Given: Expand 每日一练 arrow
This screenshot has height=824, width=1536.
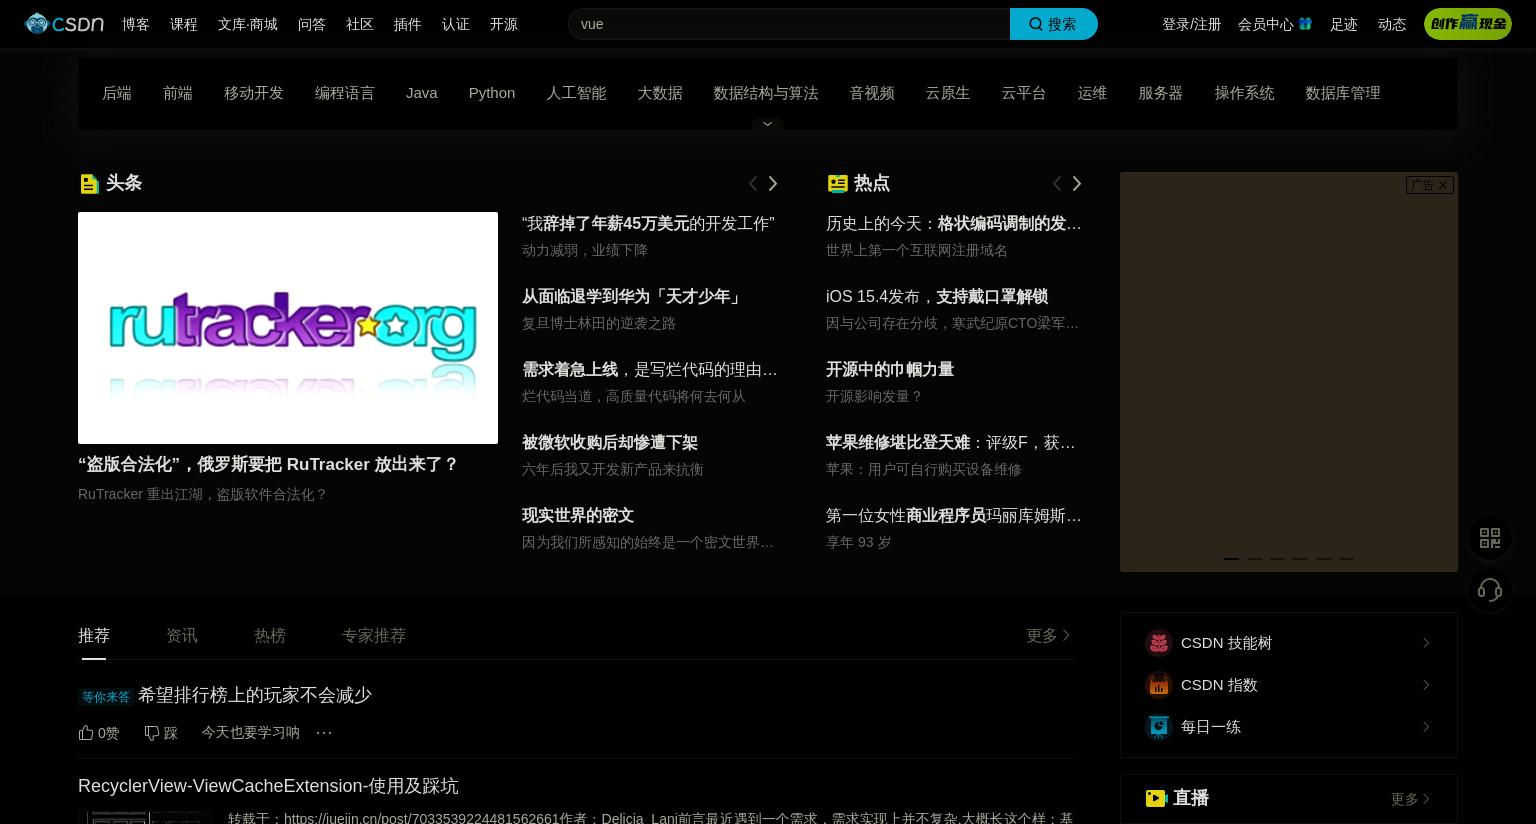Looking at the screenshot, I should pyautogui.click(x=1426, y=727).
